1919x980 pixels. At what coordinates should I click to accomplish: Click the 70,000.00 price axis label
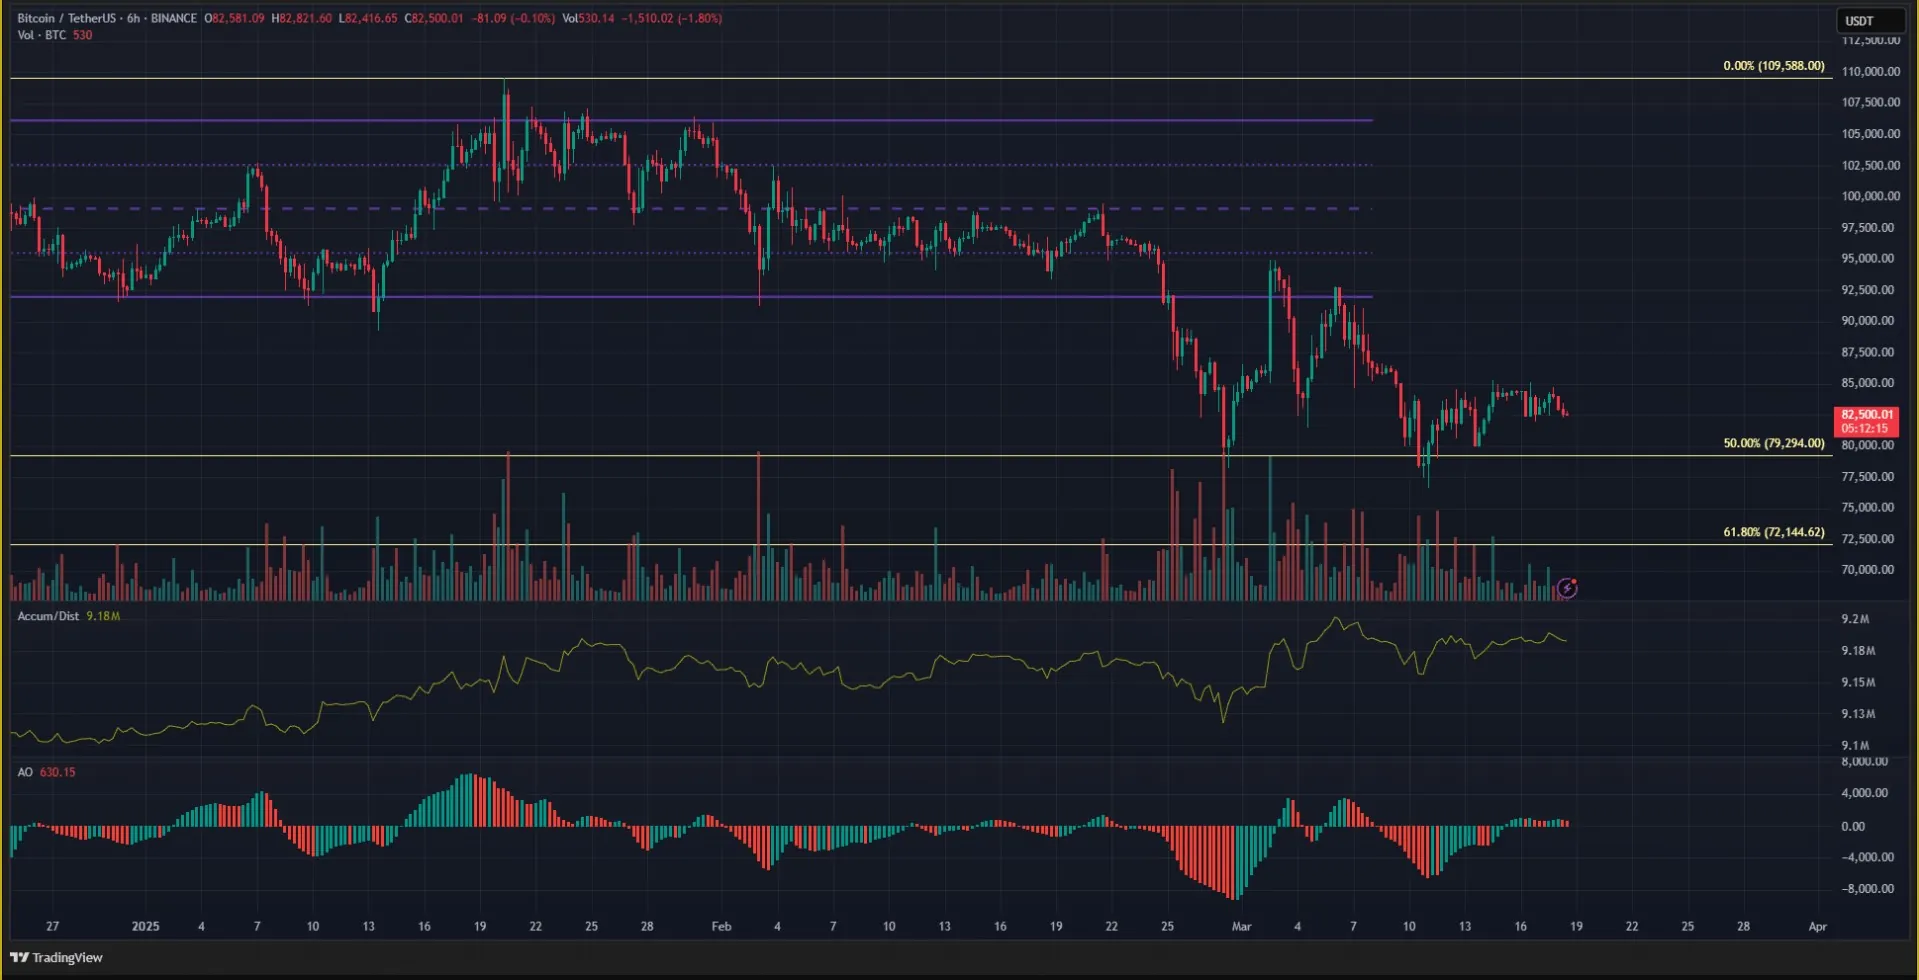click(1868, 570)
